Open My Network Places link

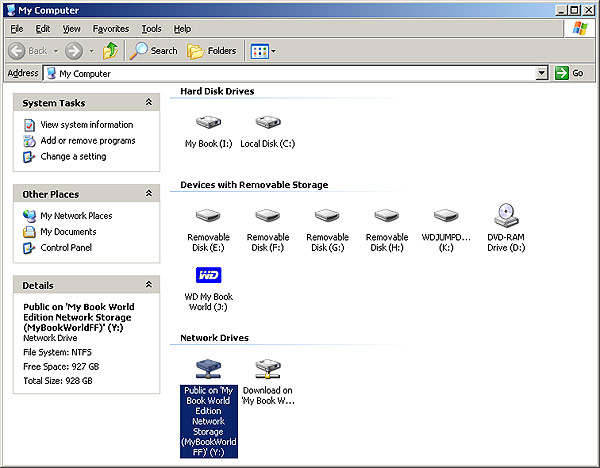[x=76, y=216]
